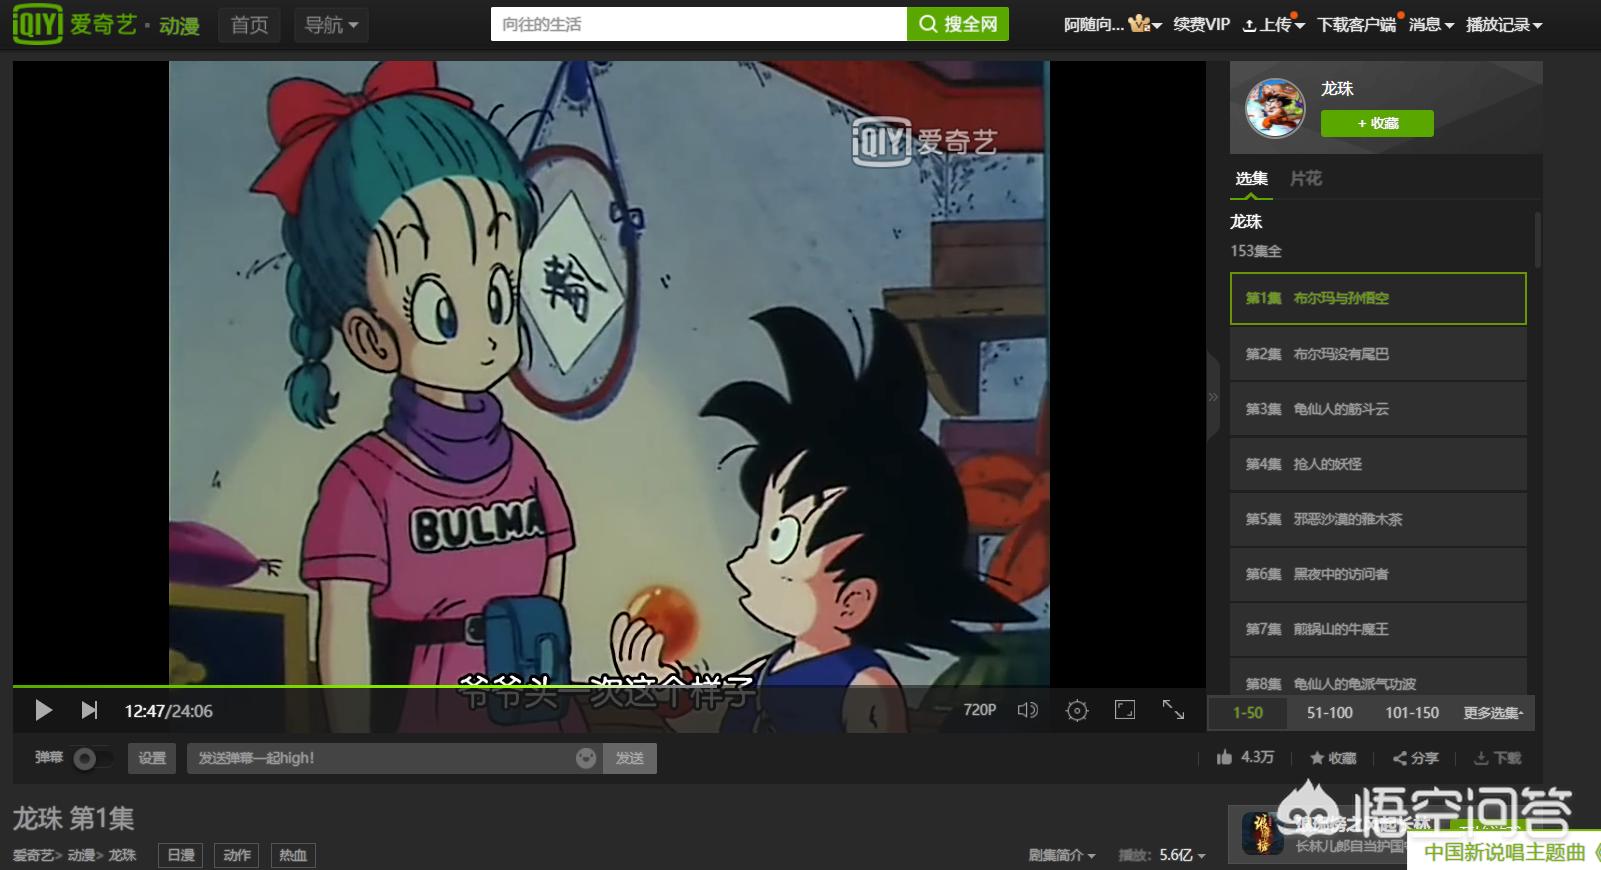Click the 搜全网 search button
The height and width of the screenshot is (870, 1601).
point(958,24)
